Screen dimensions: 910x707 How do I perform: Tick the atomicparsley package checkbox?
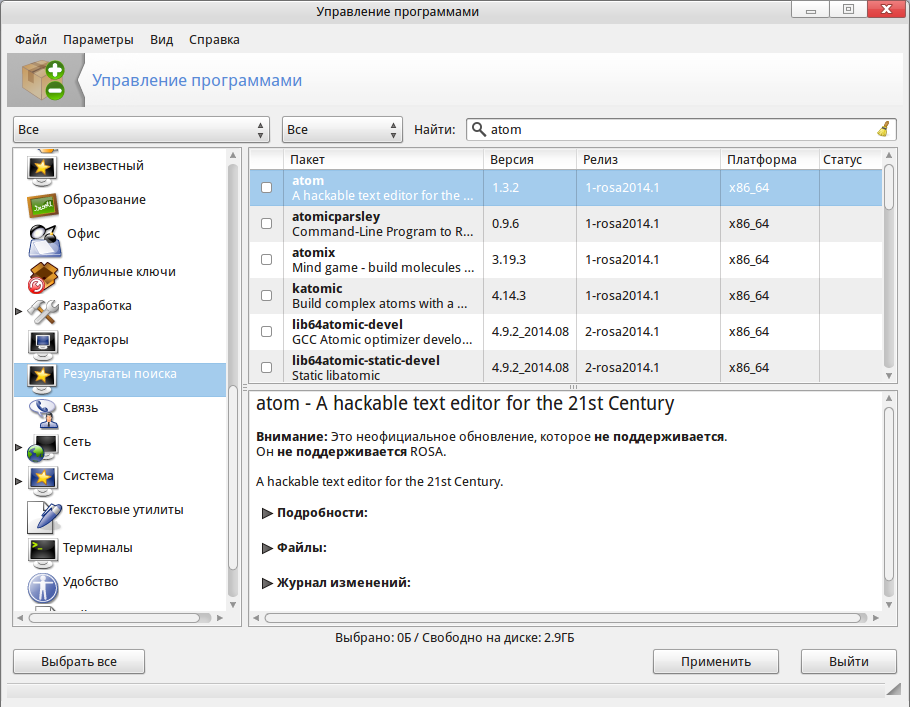pyautogui.click(x=266, y=224)
